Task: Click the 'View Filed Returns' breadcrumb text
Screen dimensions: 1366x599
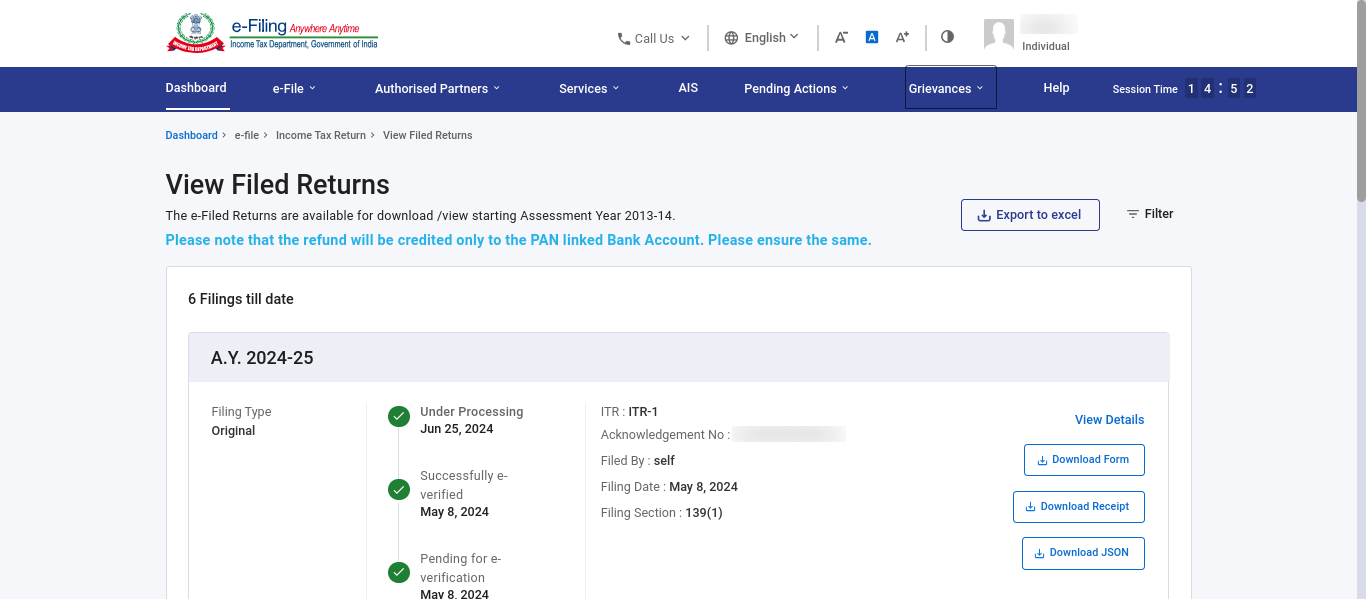Action: (x=428, y=135)
